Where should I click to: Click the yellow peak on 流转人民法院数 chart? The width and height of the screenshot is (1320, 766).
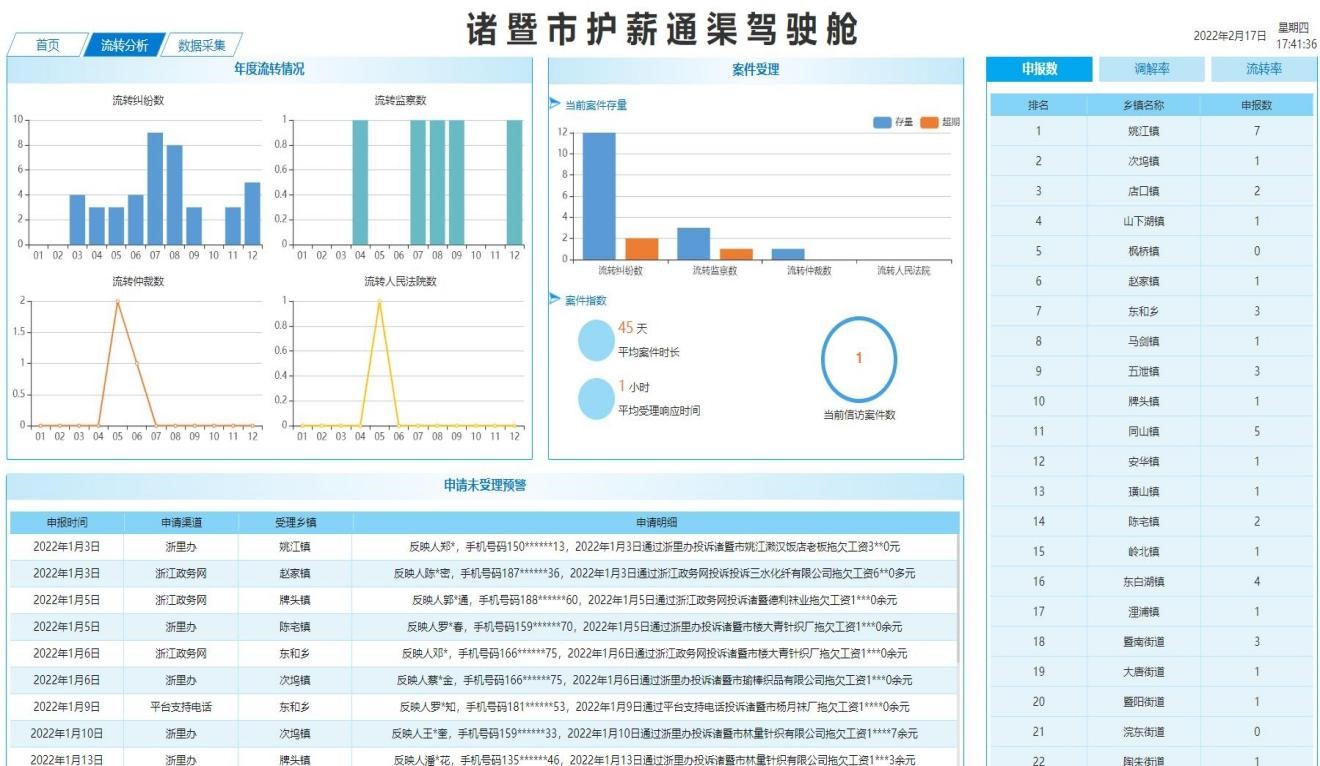click(379, 301)
